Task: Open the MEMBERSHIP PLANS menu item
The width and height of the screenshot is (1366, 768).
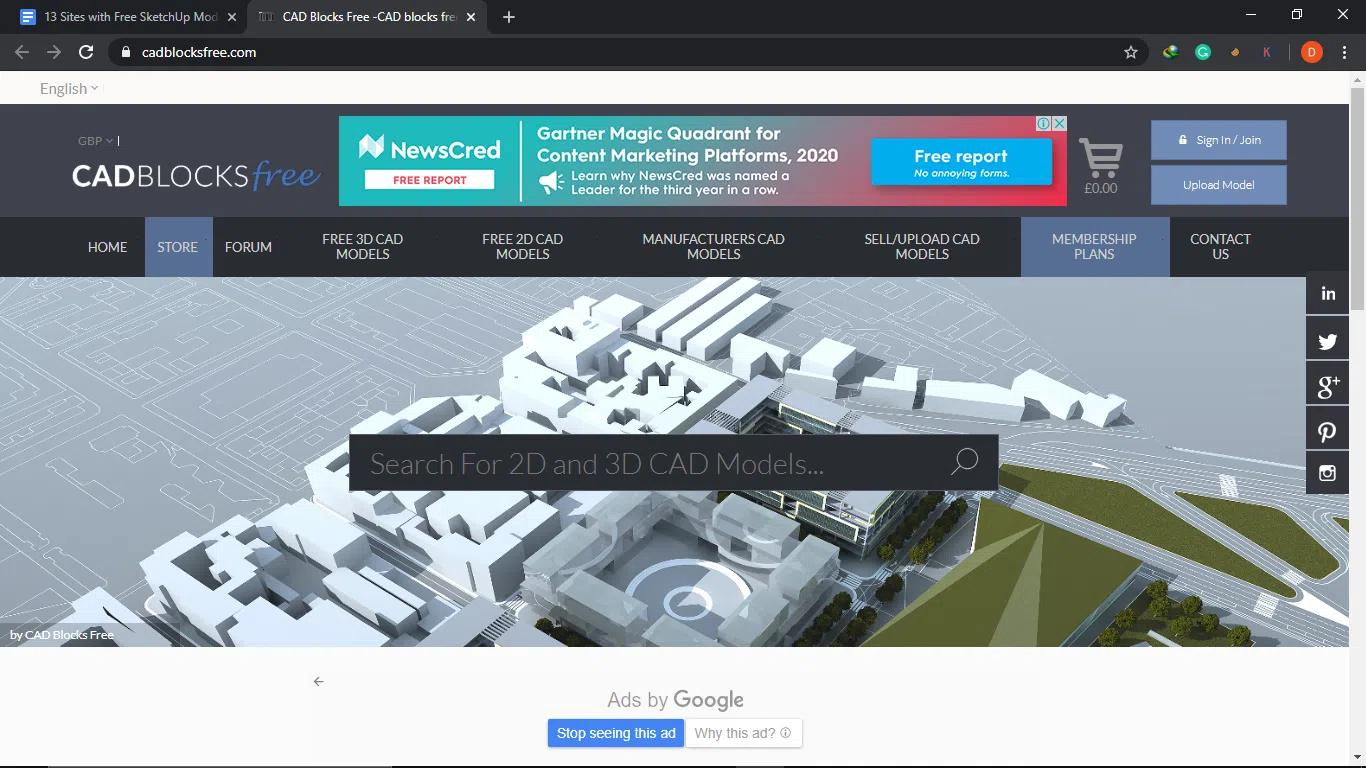Action: pos(1094,246)
